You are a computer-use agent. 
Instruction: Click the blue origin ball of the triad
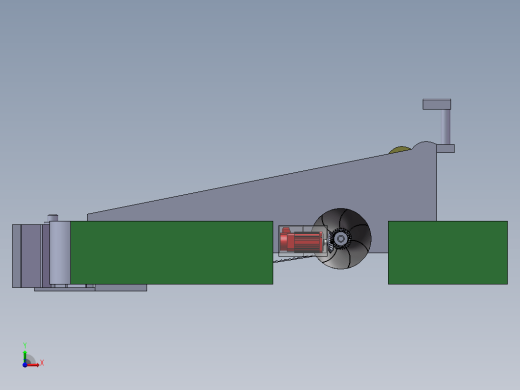[x=25, y=365]
